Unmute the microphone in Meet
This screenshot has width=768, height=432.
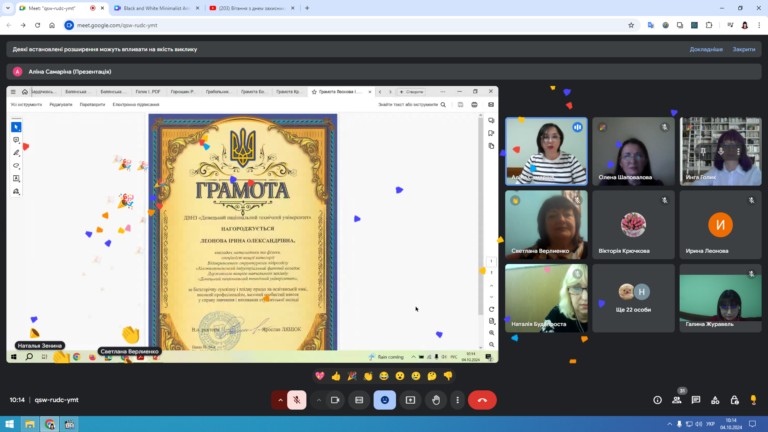click(296, 400)
